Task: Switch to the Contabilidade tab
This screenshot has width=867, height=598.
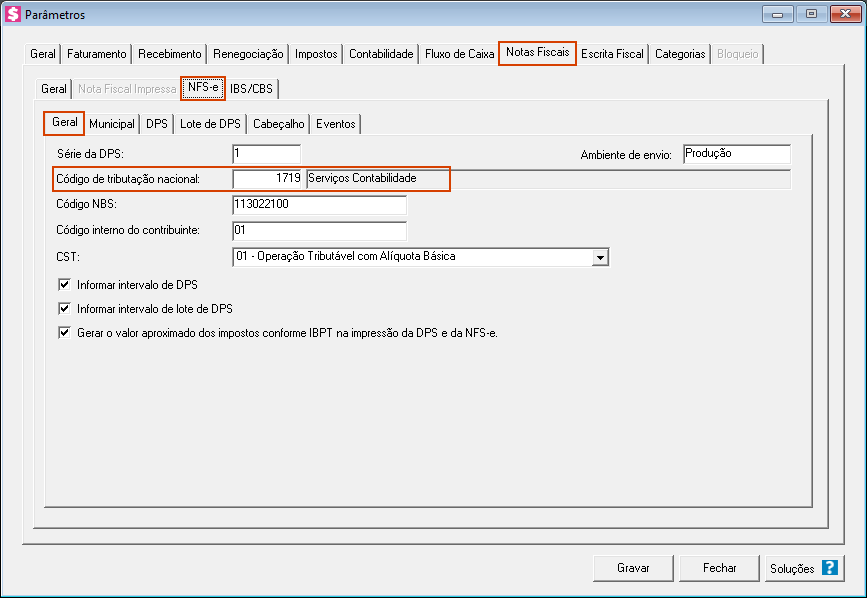Action: 381,54
